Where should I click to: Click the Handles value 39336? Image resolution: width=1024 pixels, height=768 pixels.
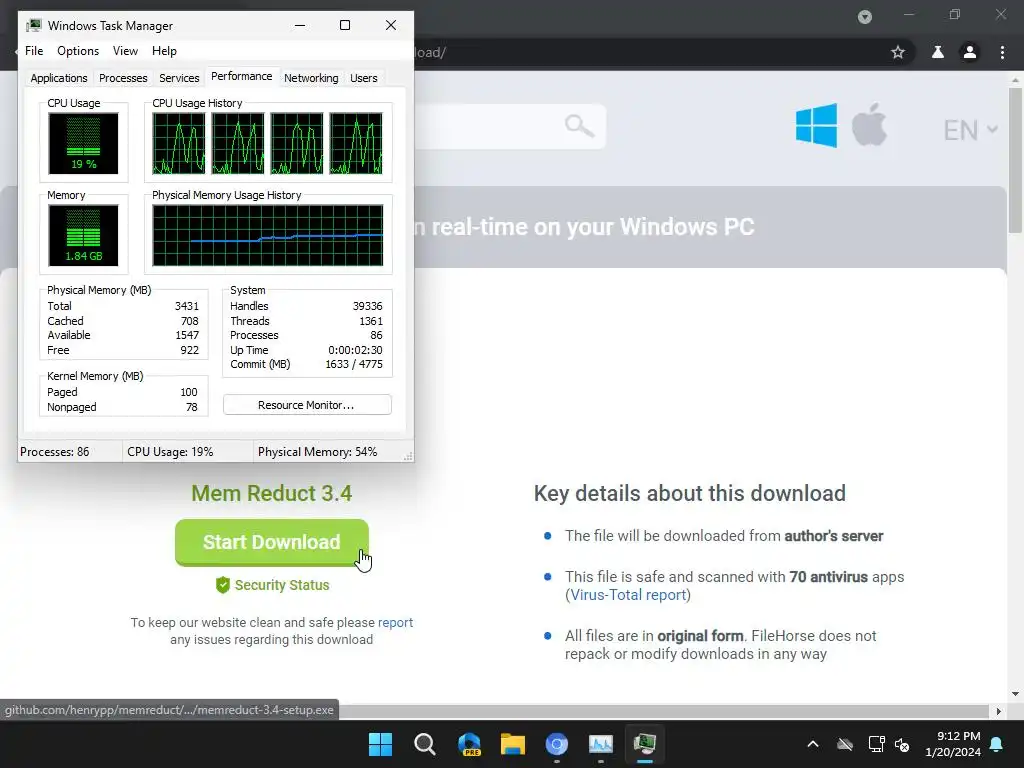tap(368, 306)
